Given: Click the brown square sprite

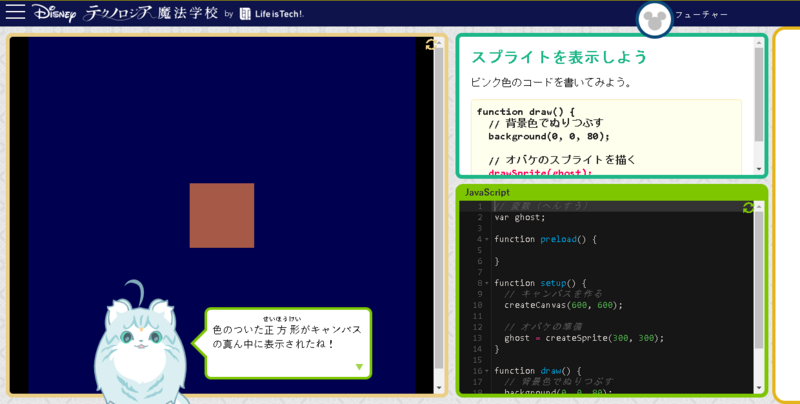Looking at the screenshot, I should tap(222, 215).
